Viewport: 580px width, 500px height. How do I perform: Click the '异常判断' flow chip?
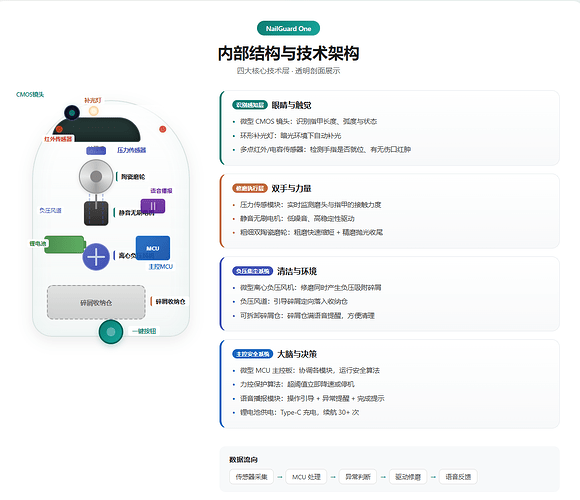[x=358, y=477]
